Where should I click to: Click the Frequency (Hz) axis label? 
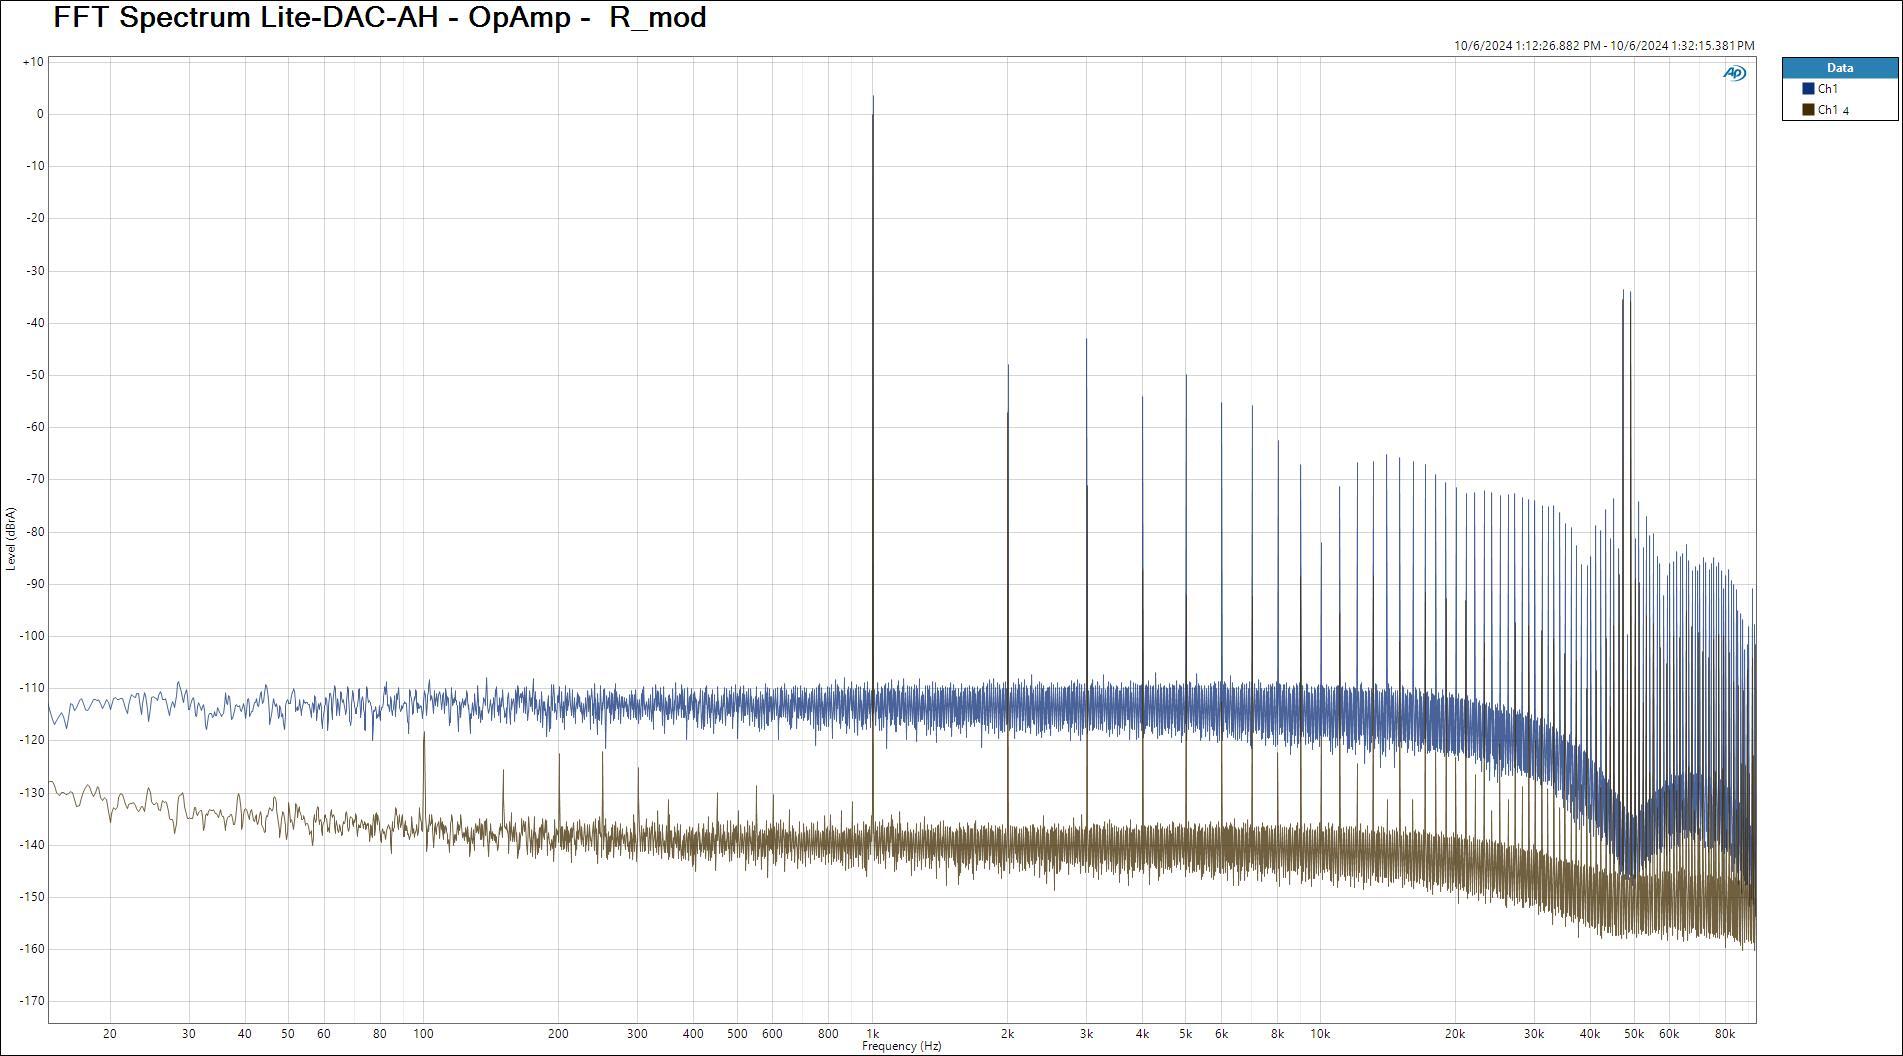901,1046
